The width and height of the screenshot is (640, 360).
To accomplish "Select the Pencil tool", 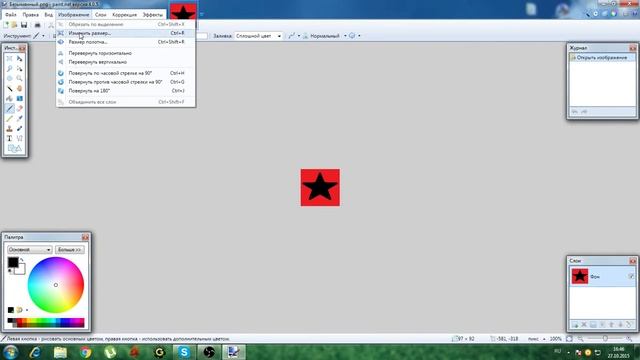I will pyautogui.click(x=9, y=118).
